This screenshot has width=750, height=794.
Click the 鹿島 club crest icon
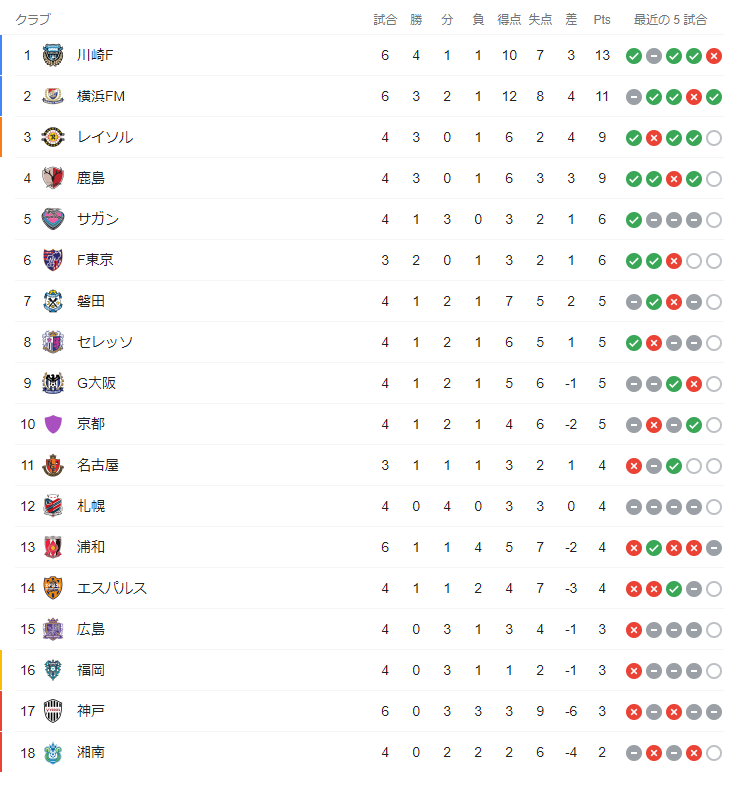(x=53, y=178)
